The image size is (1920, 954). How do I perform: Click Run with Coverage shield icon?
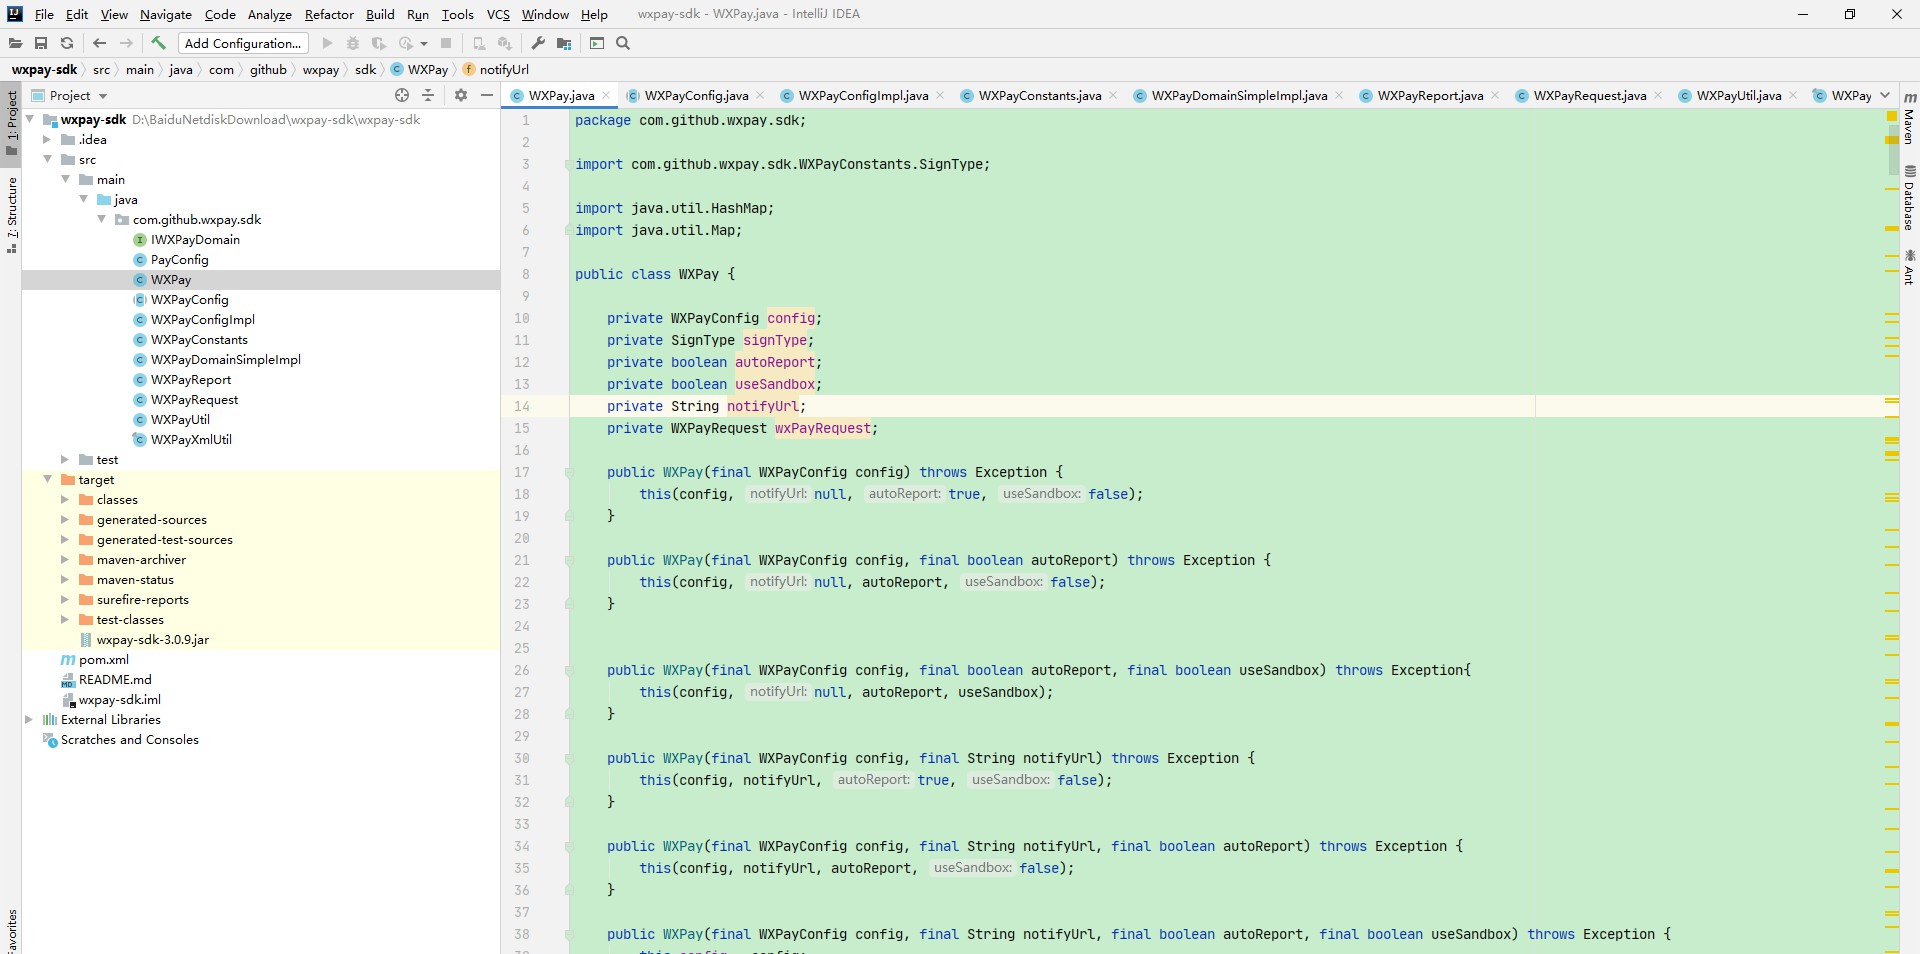click(379, 43)
